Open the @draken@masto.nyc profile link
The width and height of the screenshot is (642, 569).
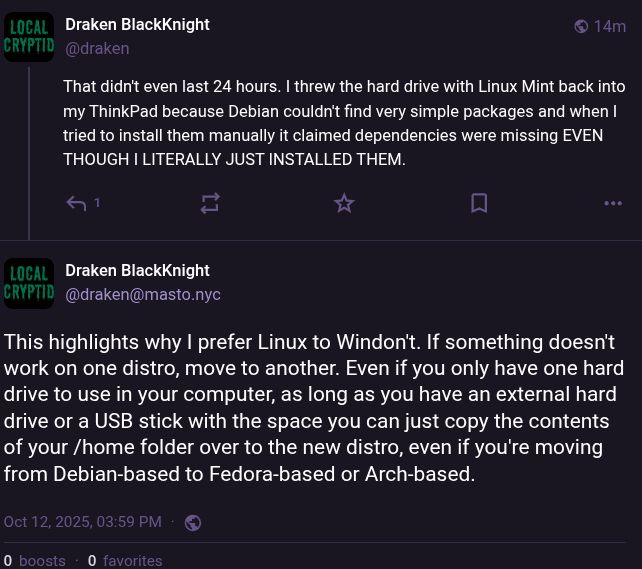click(x=143, y=294)
